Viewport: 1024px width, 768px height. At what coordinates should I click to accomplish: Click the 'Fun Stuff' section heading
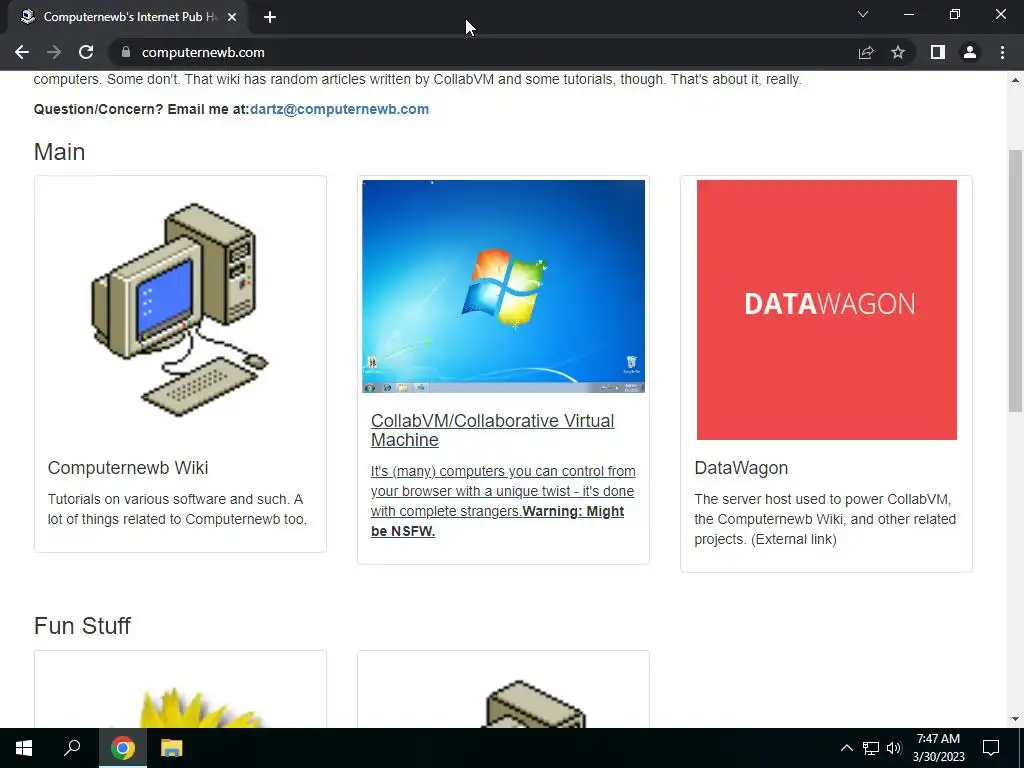82,626
